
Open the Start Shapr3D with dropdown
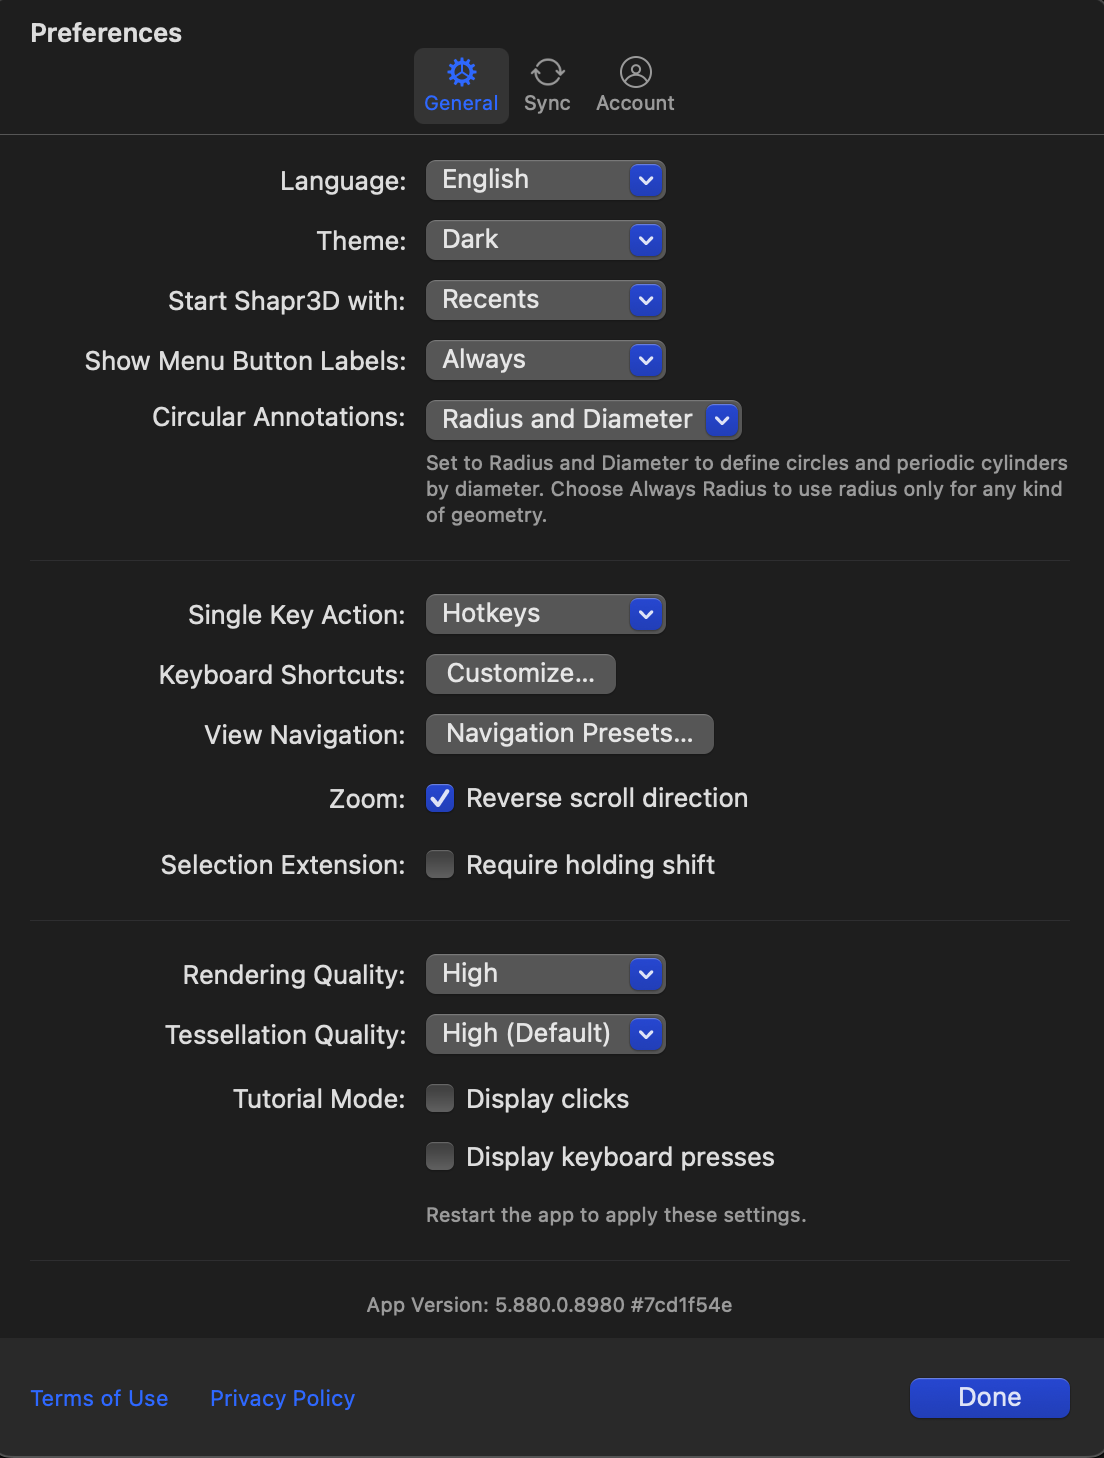[646, 300]
